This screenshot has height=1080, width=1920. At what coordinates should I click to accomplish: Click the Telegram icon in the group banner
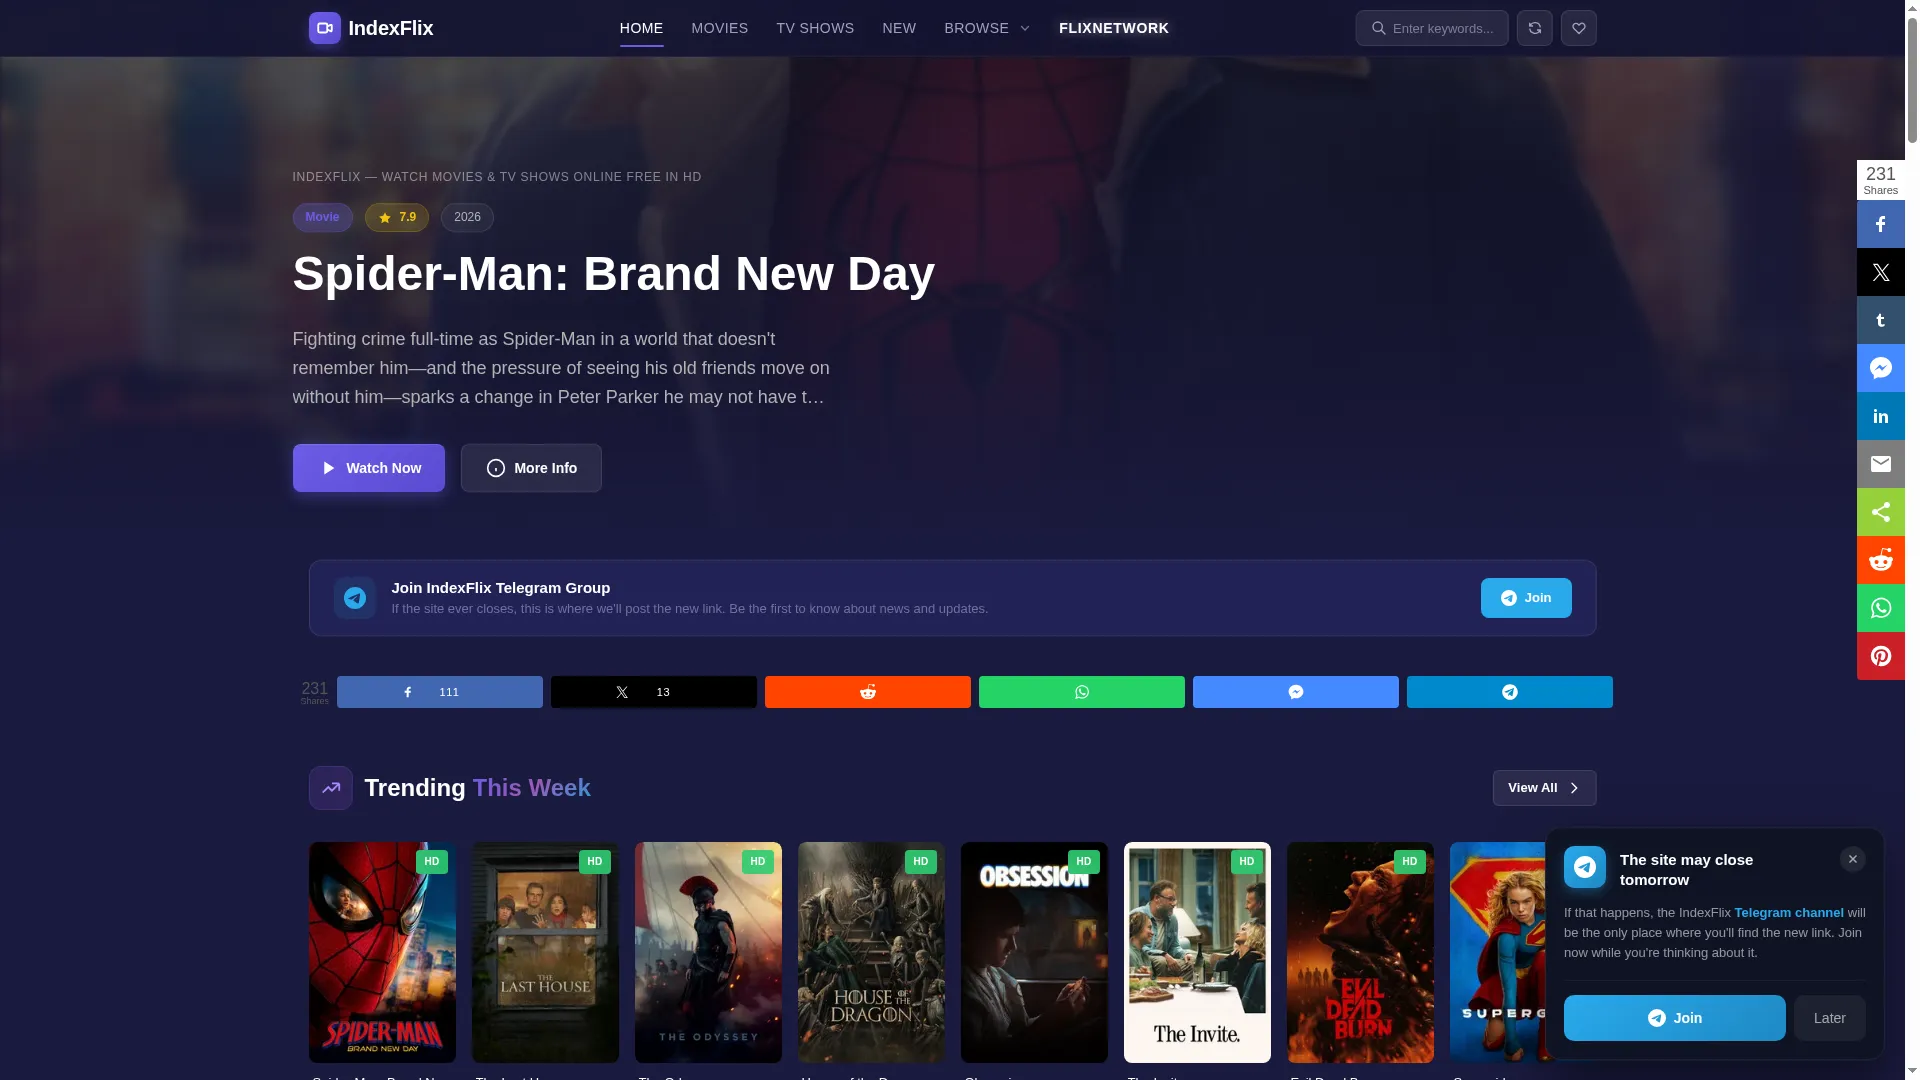click(x=354, y=598)
